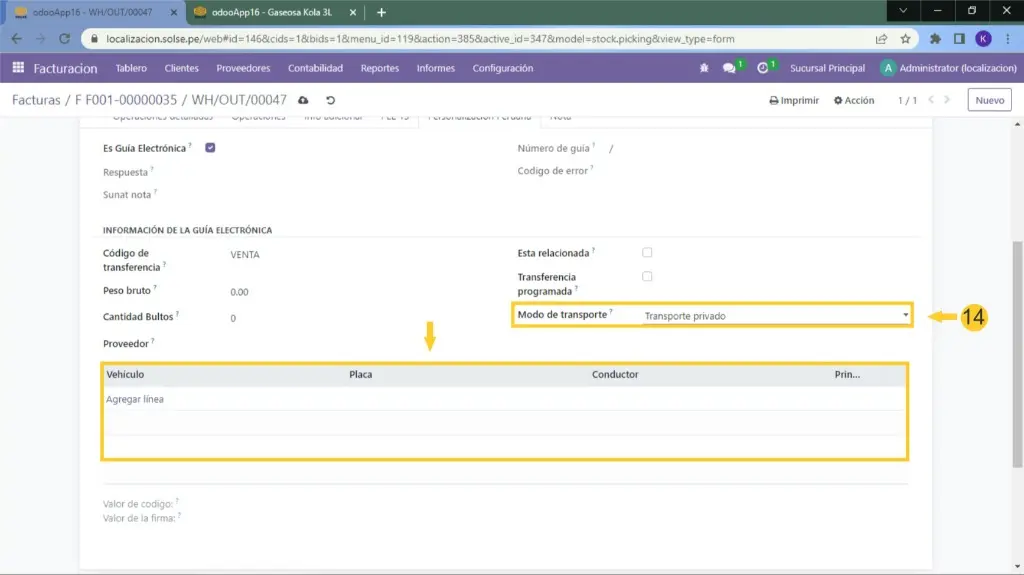
Task: Open the Acción dropdown menu
Action: point(854,101)
